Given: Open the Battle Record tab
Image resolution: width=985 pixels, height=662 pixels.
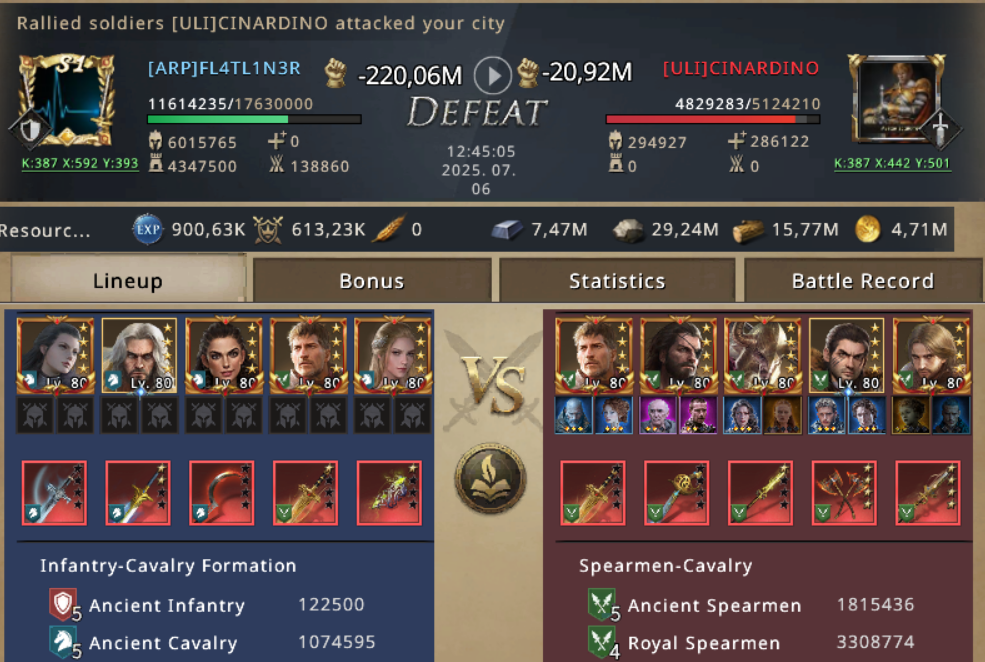Looking at the screenshot, I should (x=863, y=281).
